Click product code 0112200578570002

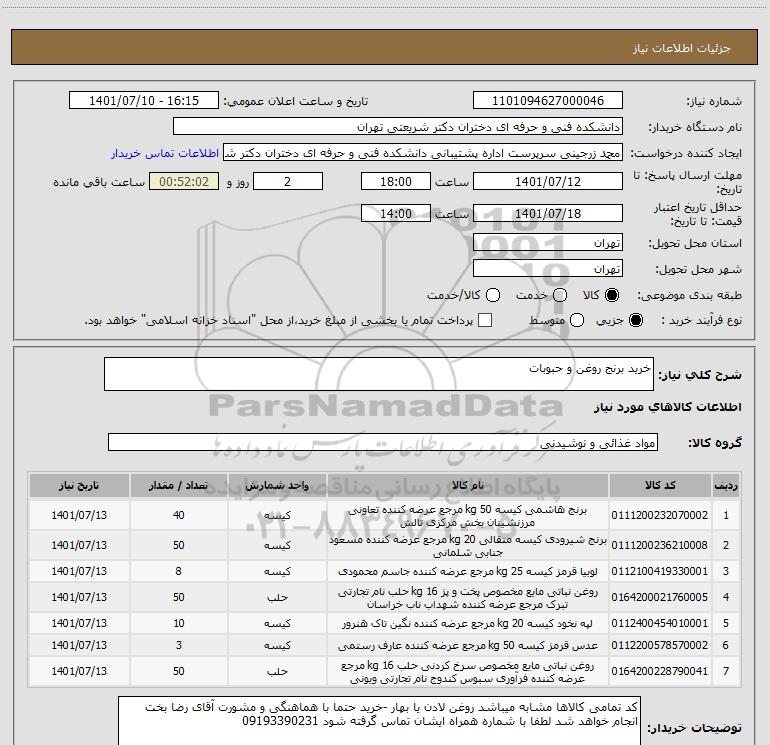tap(660, 645)
